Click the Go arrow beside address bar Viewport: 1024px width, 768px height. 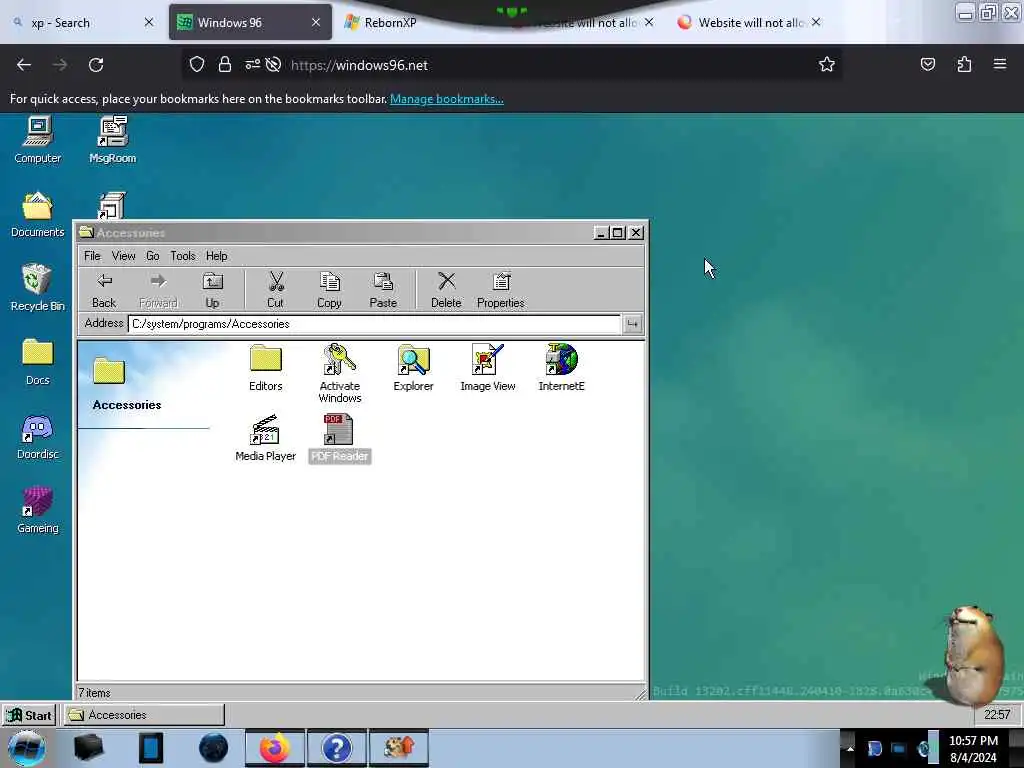tap(632, 324)
